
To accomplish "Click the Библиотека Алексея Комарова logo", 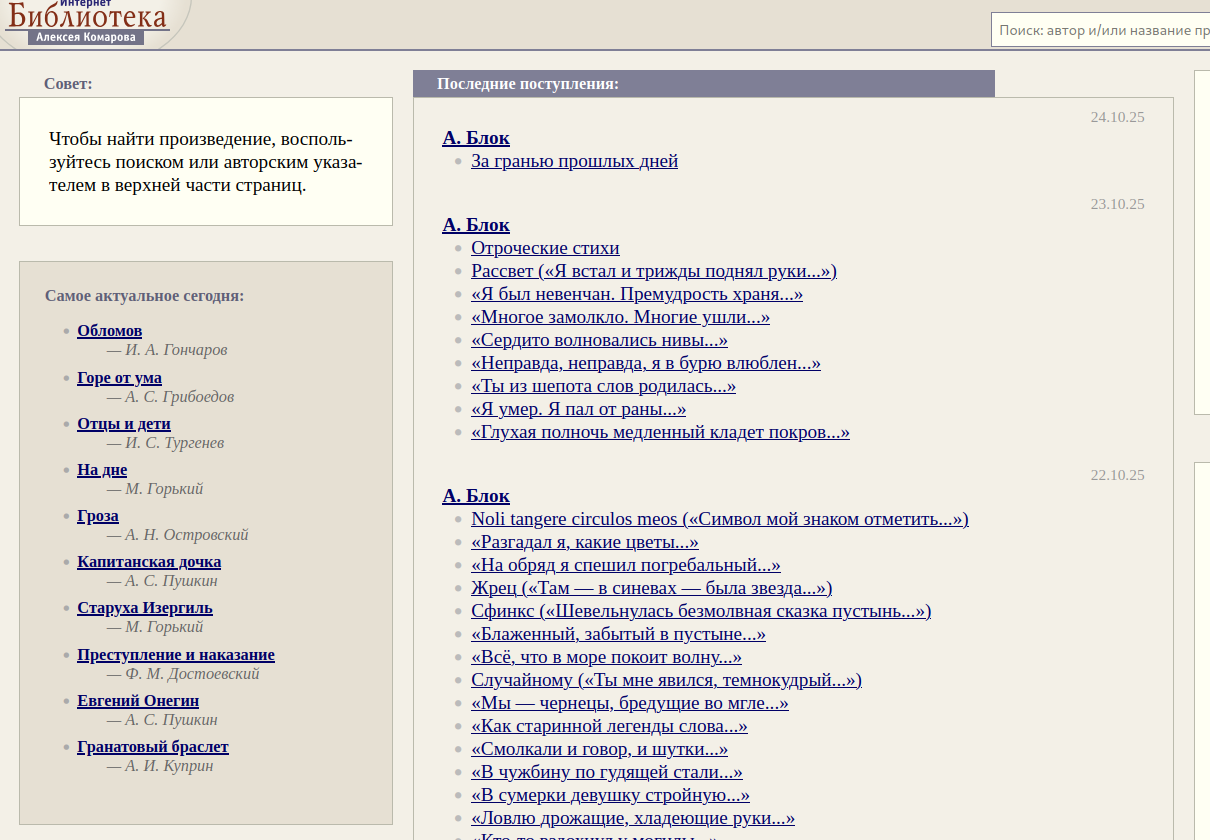I will (88, 22).
